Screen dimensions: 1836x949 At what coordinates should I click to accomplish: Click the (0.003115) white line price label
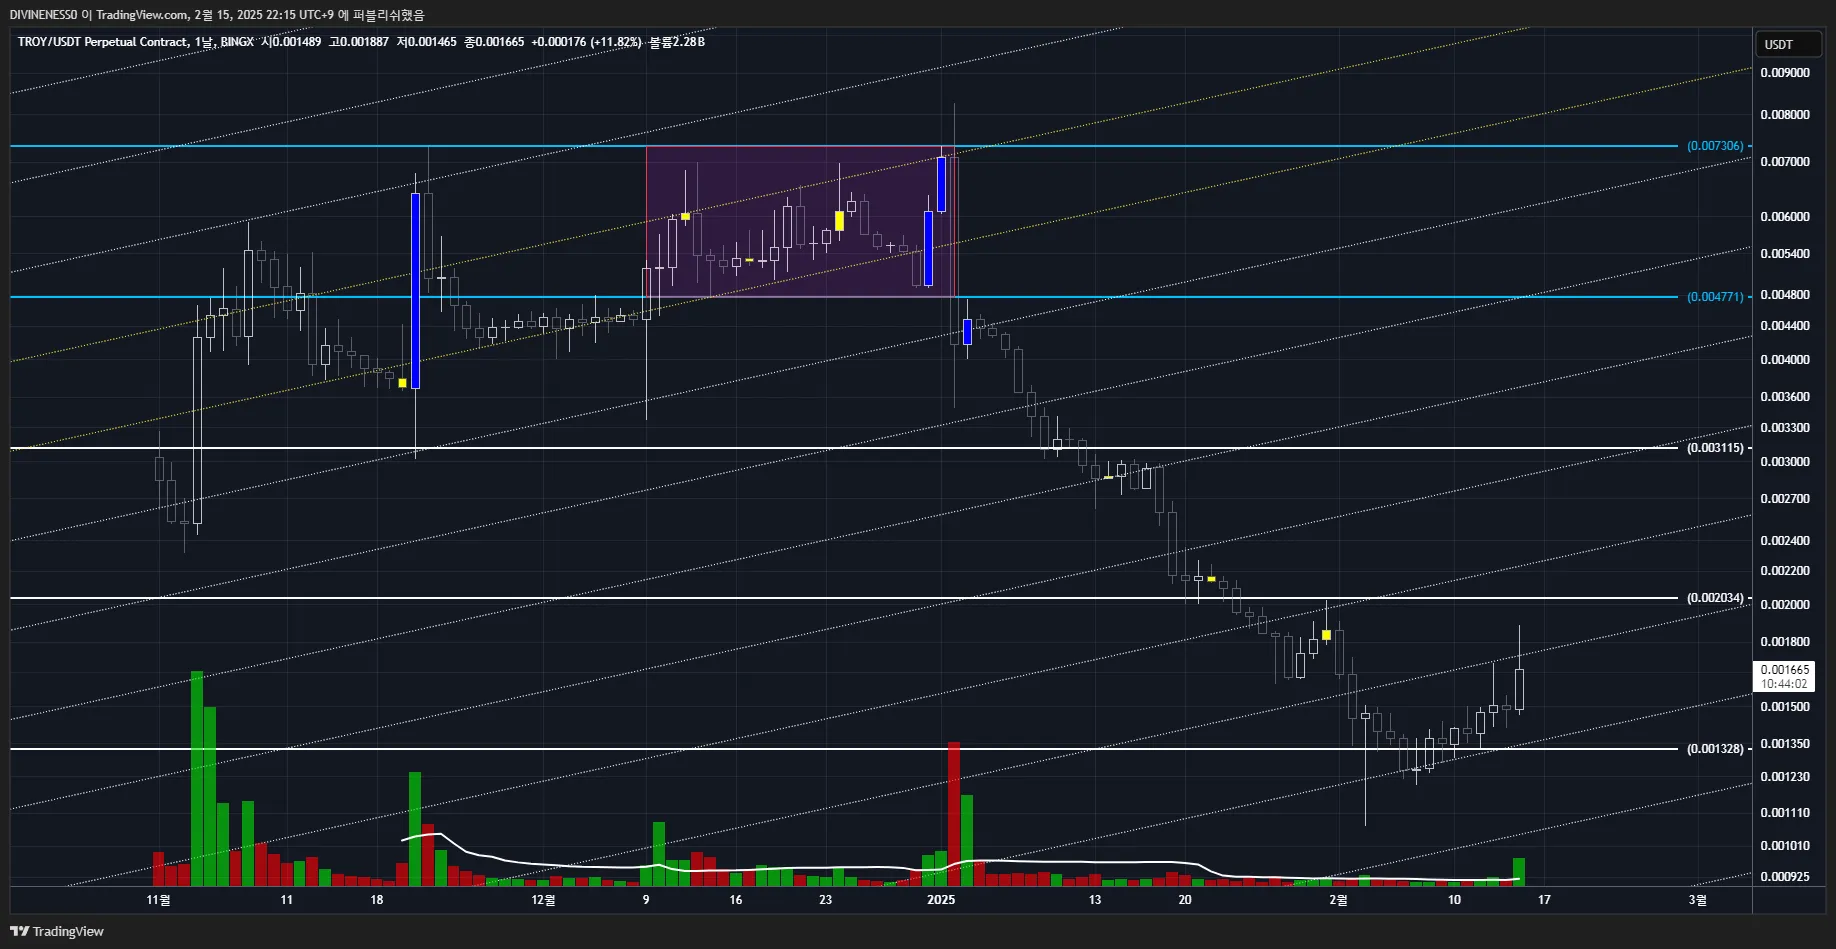(x=1715, y=448)
